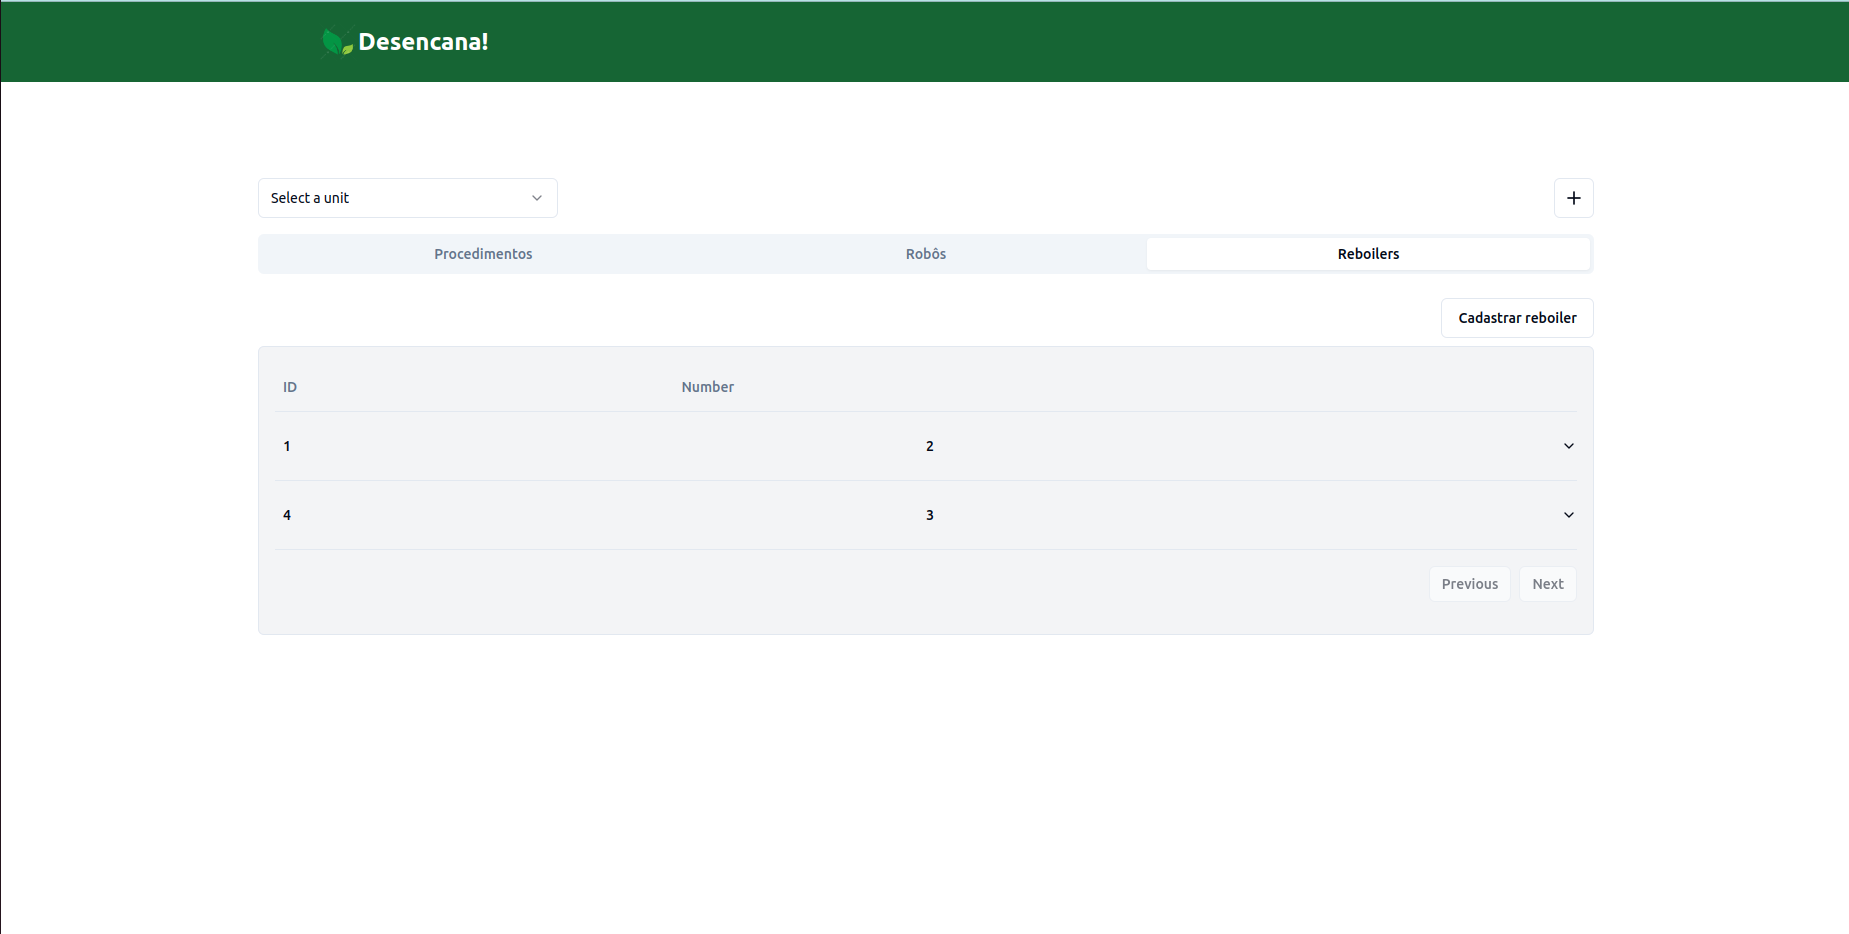
Task: Click the plus icon button
Action: [1573, 198]
